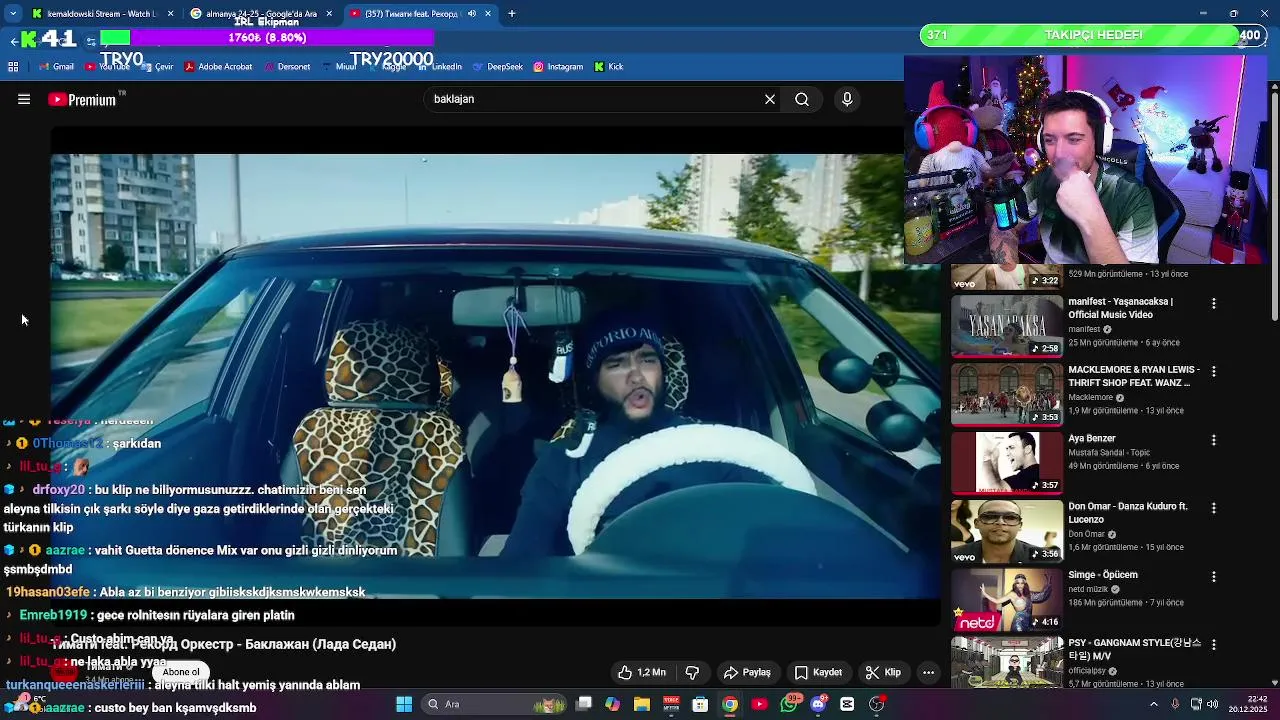Show hidden system tray icons chevron
The height and width of the screenshot is (720, 1280).
(x=1154, y=704)
